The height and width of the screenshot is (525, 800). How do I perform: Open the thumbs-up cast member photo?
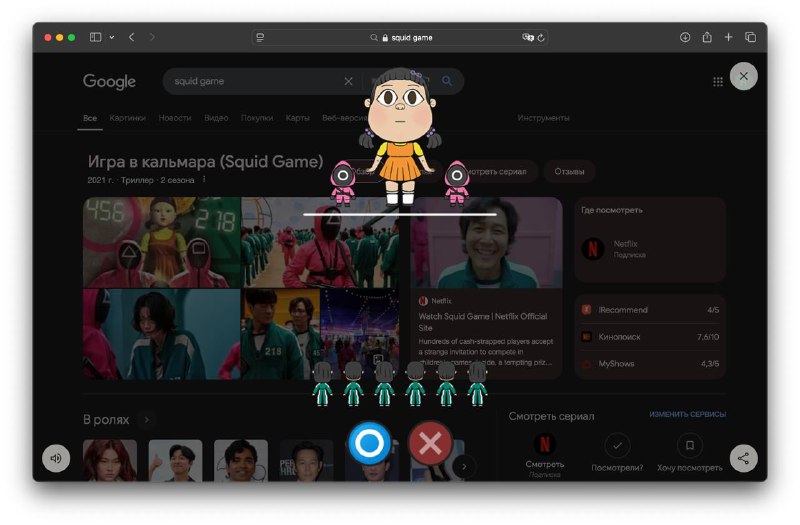175,460
